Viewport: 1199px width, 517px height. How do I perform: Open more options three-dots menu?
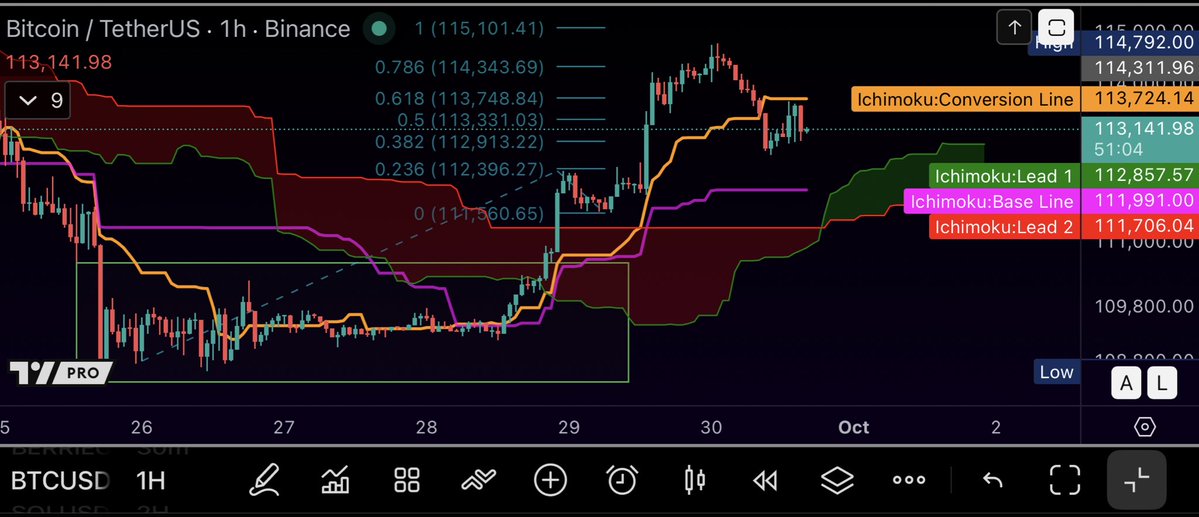pyautogui.click(x=909, y=480)
